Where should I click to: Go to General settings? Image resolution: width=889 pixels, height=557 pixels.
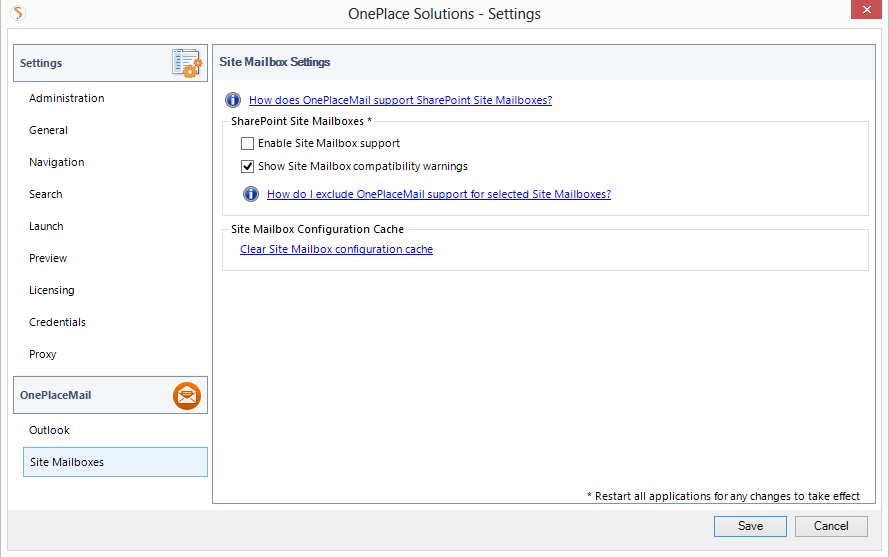tap(49, 130)
